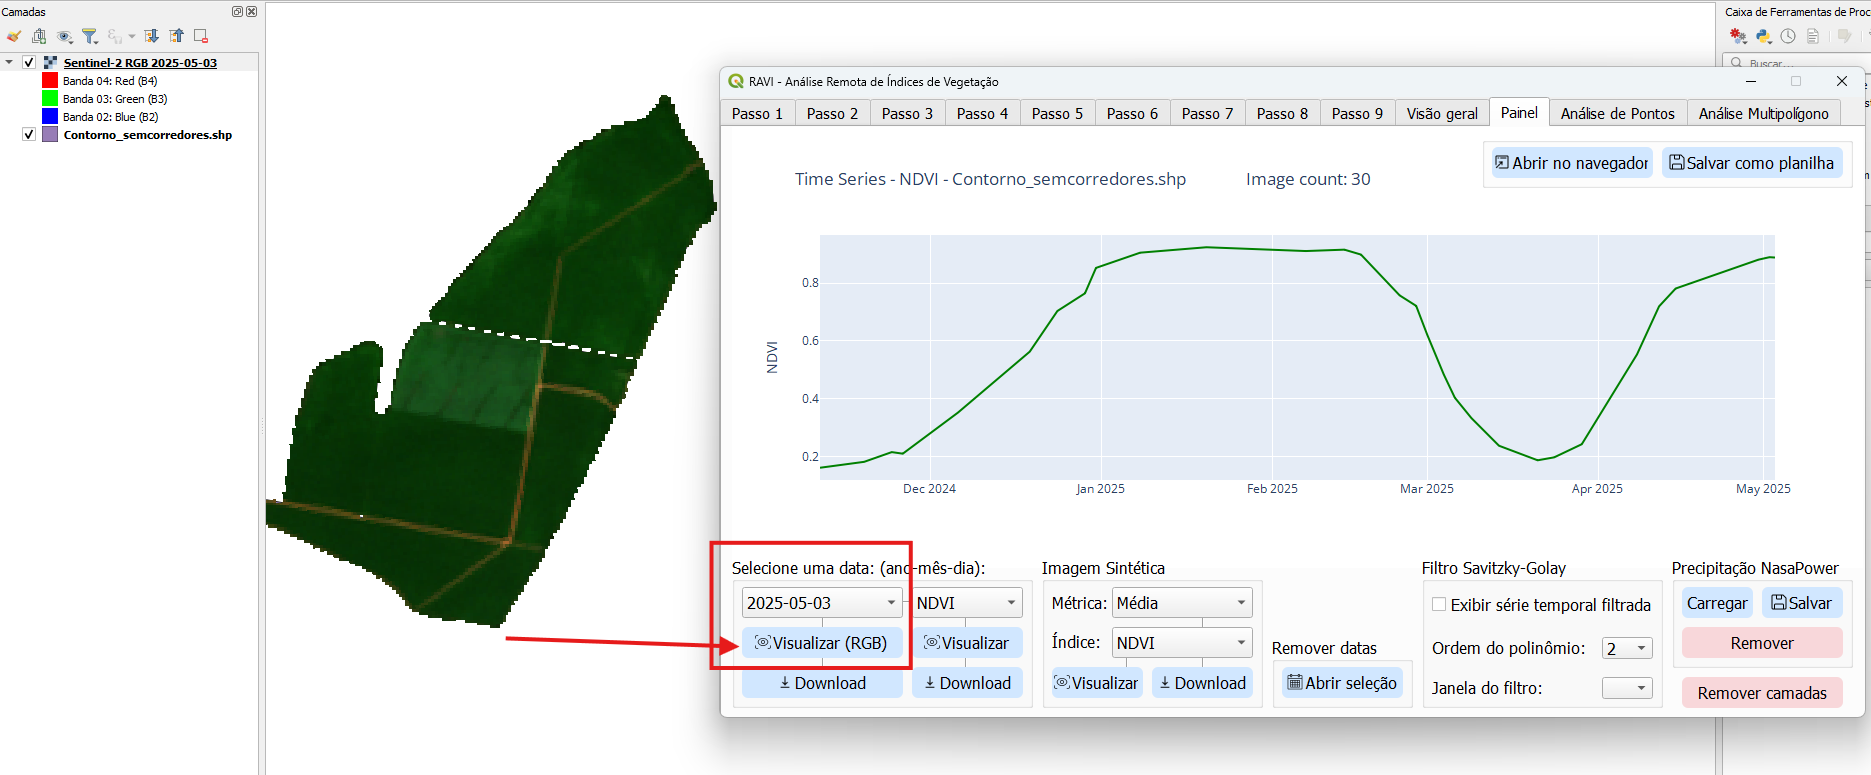Click the Collapse All layers icon

(x=176, y=36)
